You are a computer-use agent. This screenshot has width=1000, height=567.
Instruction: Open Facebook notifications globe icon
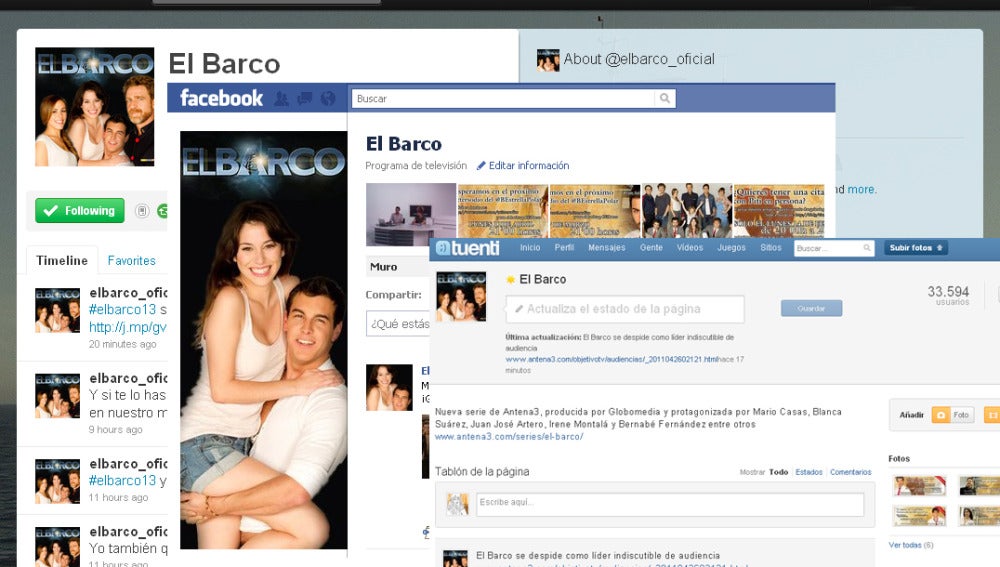pos(328,99)
